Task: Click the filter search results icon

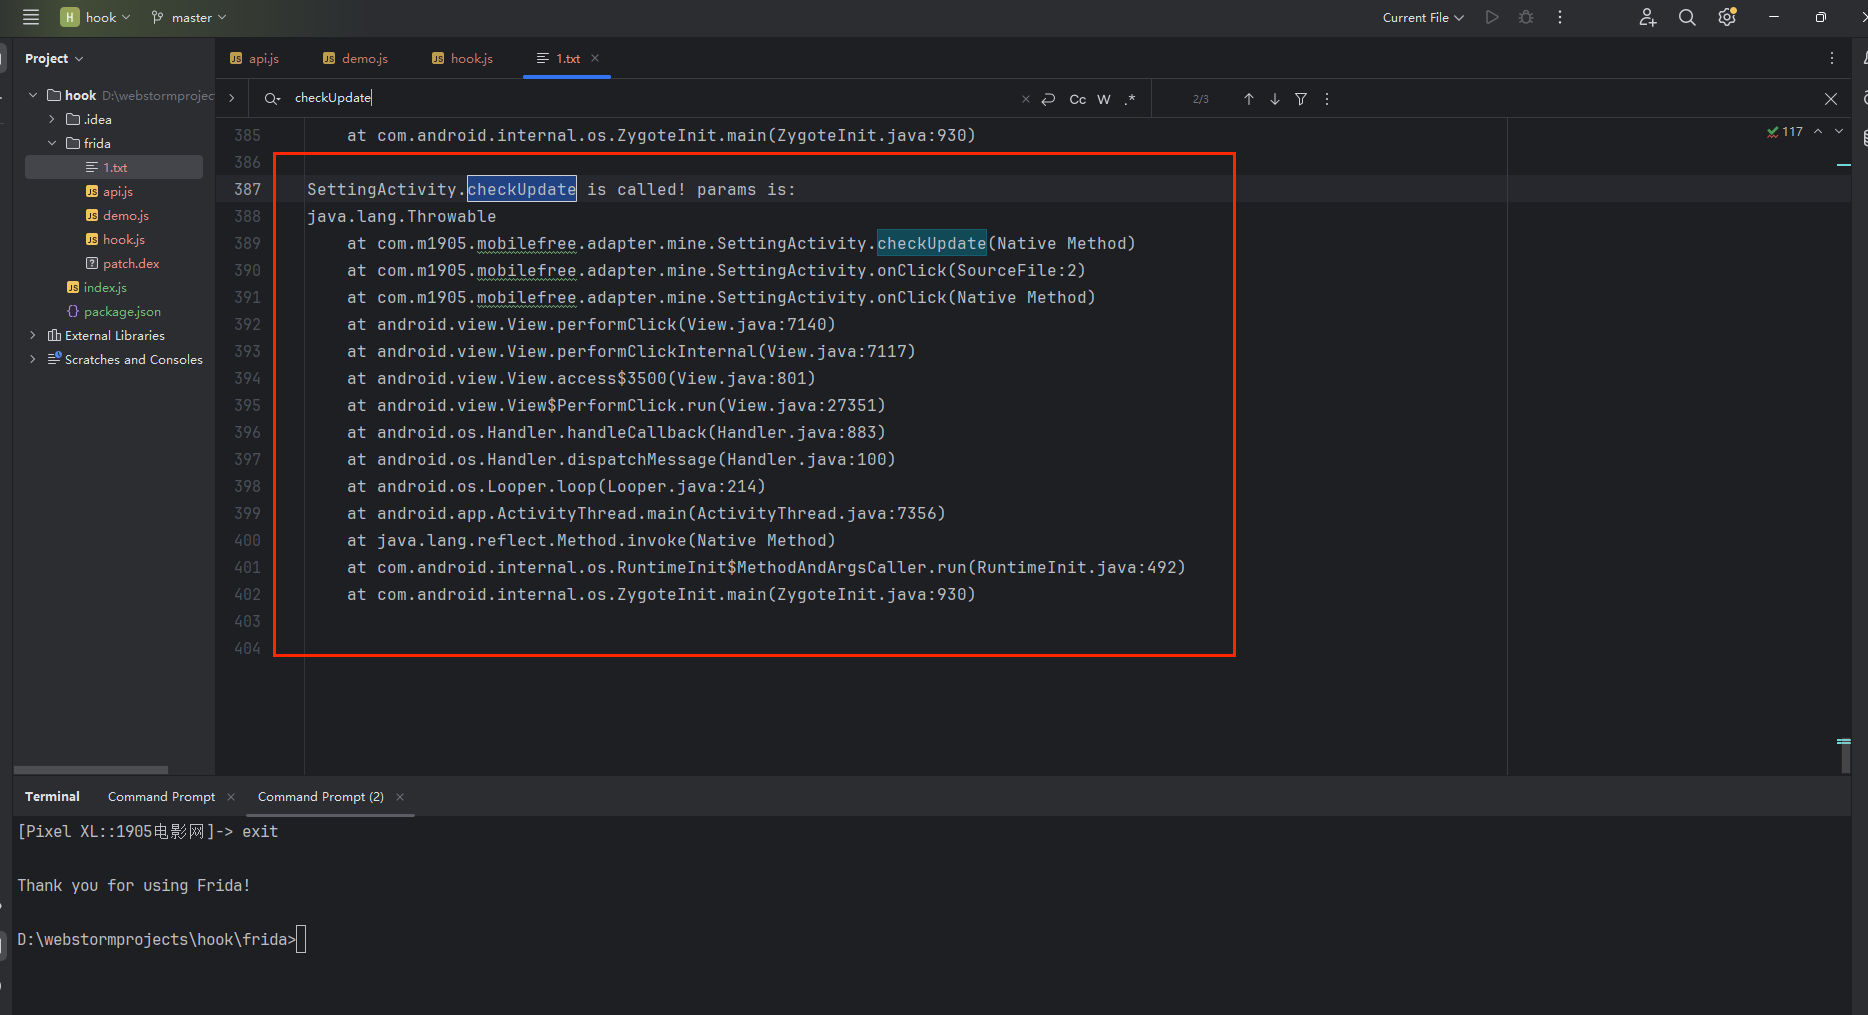Action: (1301, 99)
